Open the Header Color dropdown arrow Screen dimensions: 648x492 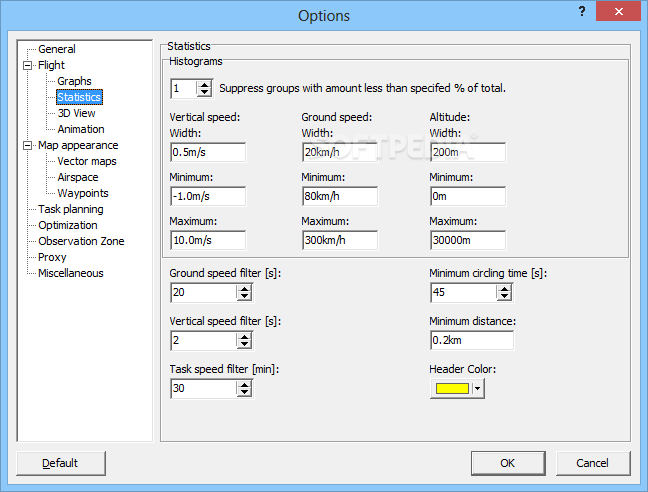pos(477,389)
